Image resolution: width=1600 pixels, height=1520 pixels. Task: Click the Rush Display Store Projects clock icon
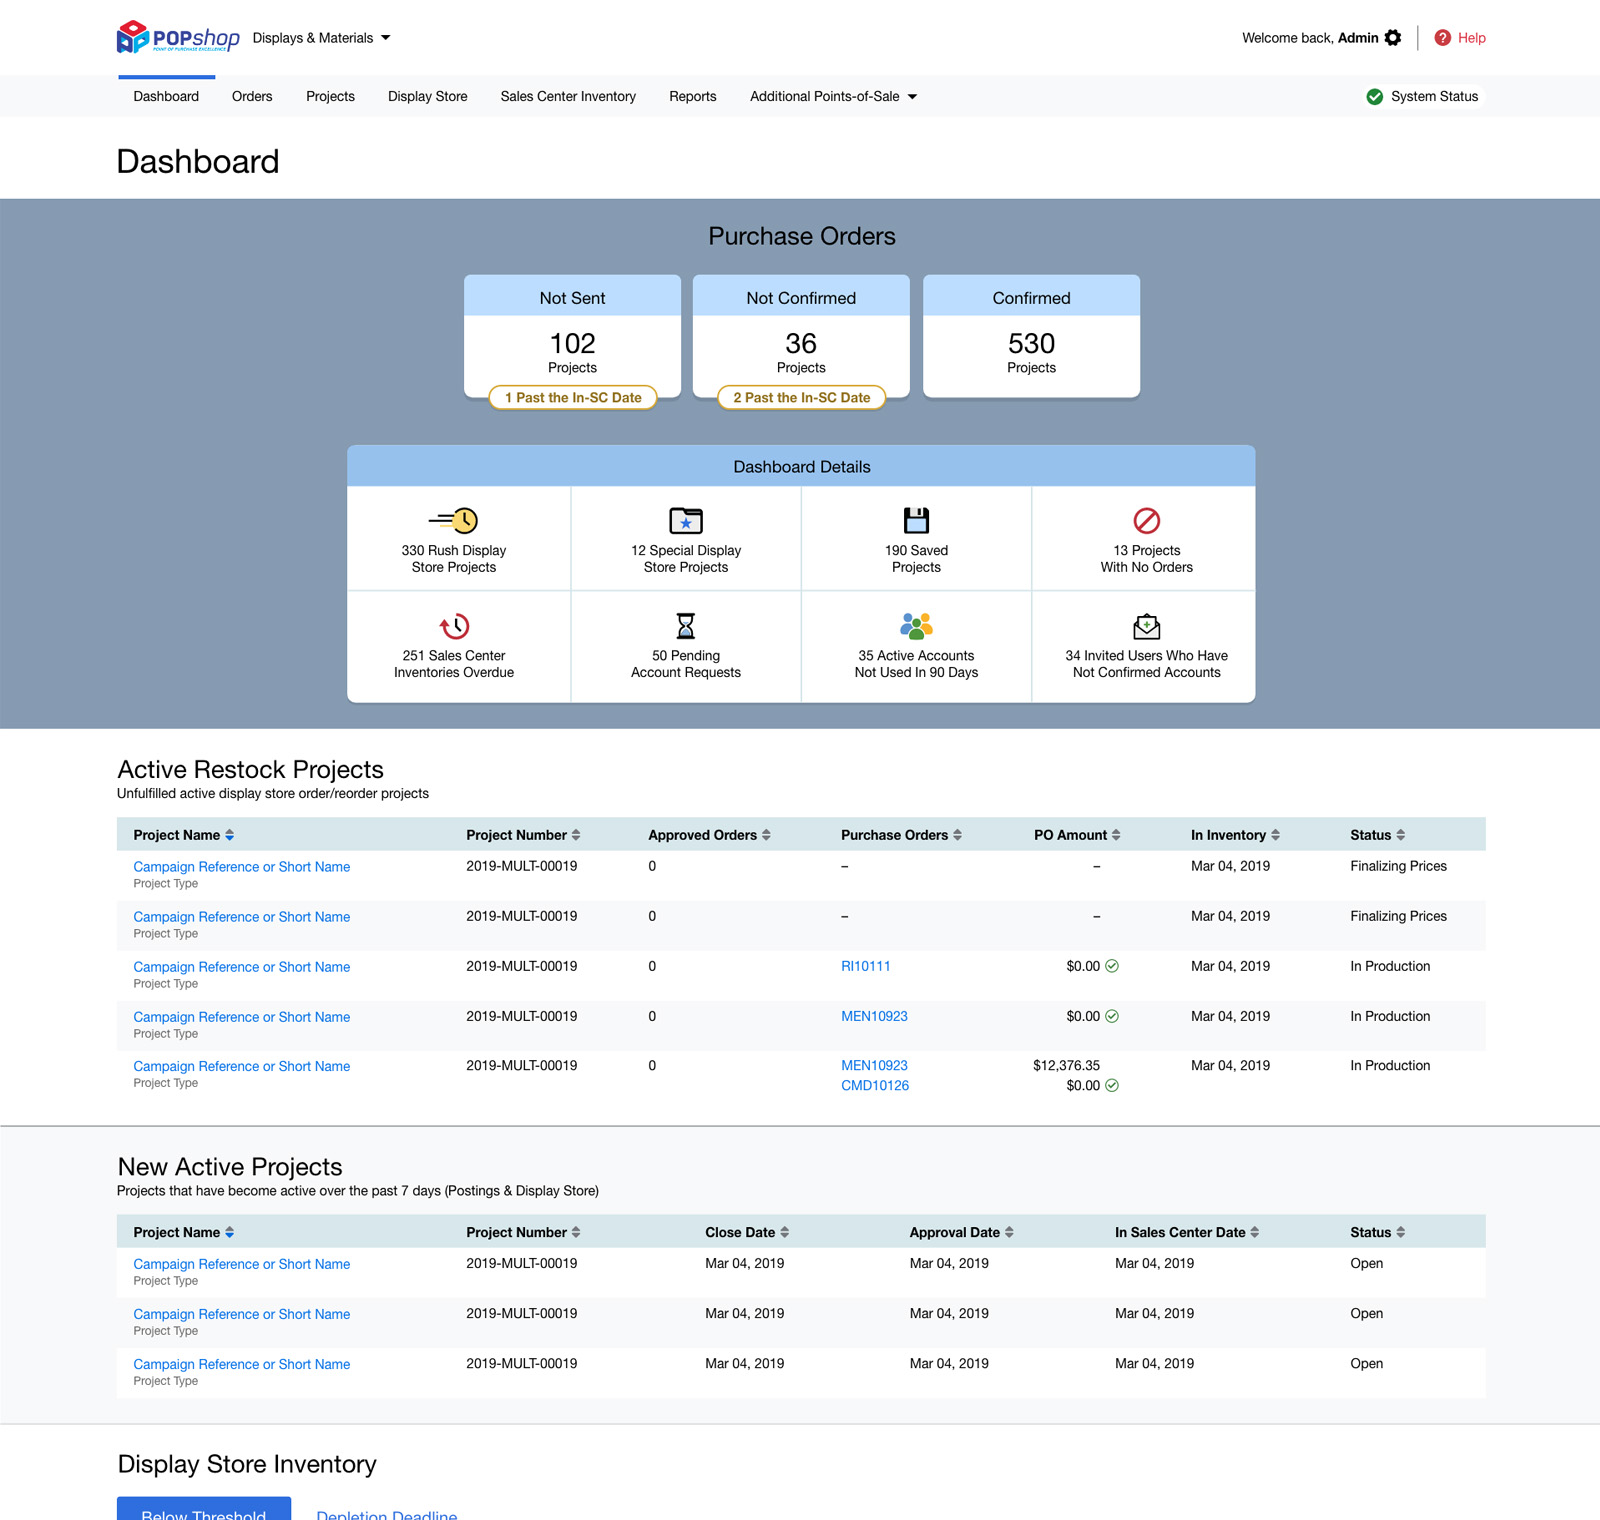click(x=454, y=520)
